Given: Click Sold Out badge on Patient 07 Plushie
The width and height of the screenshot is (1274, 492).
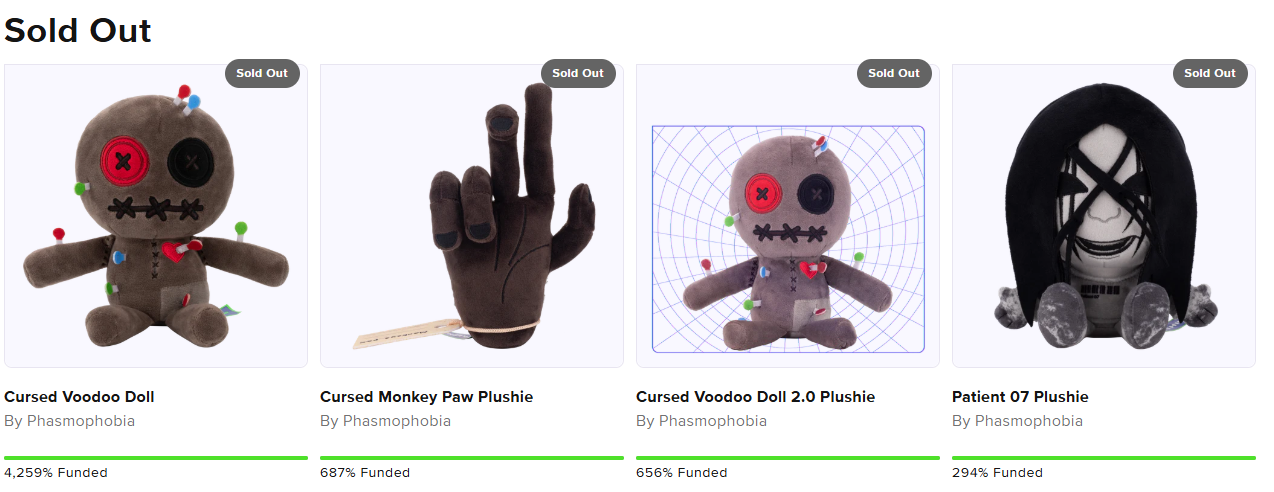Looking at the screenshot, I should pos(1210,73).
